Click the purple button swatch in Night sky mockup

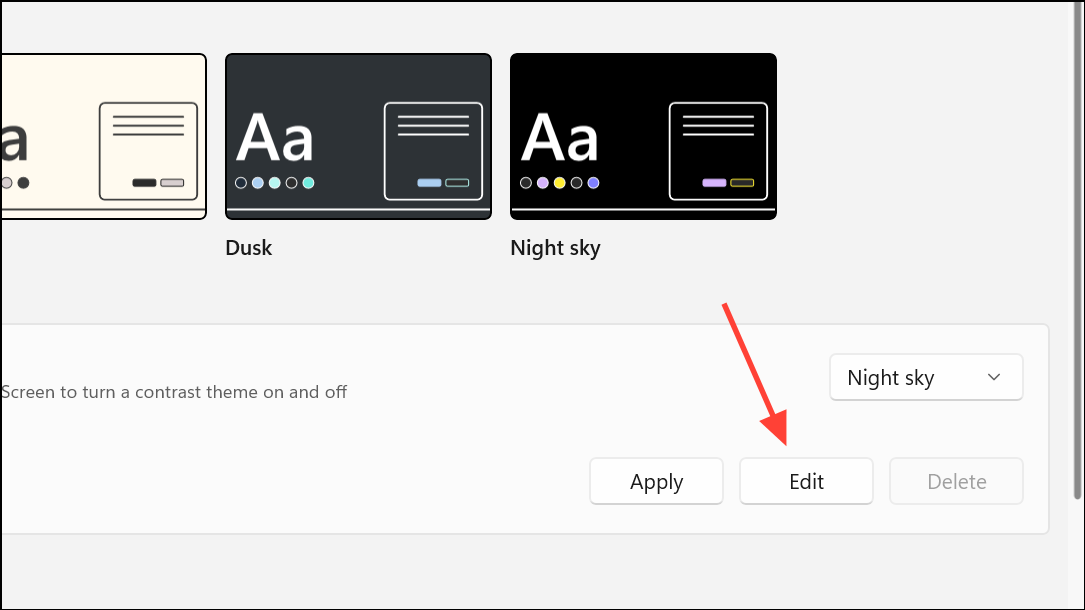click(712, 183)
